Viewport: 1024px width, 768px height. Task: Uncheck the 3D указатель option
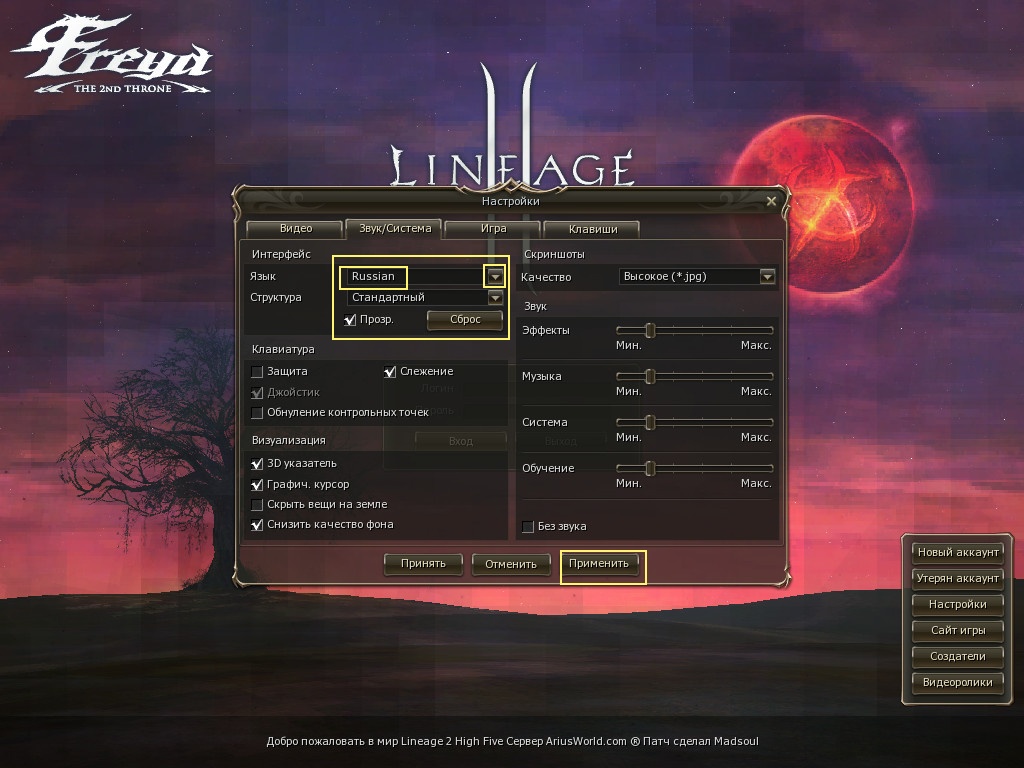pos(257,464)
